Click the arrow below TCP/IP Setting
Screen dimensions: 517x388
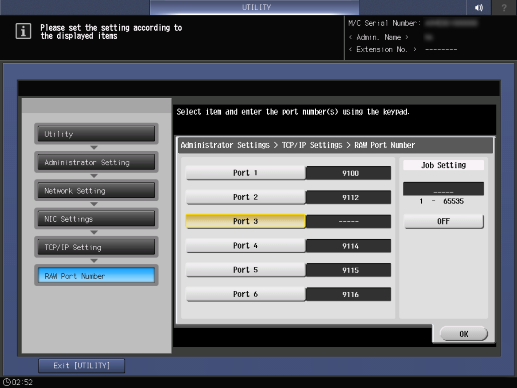pyautogui.click(x=94, y=261)
